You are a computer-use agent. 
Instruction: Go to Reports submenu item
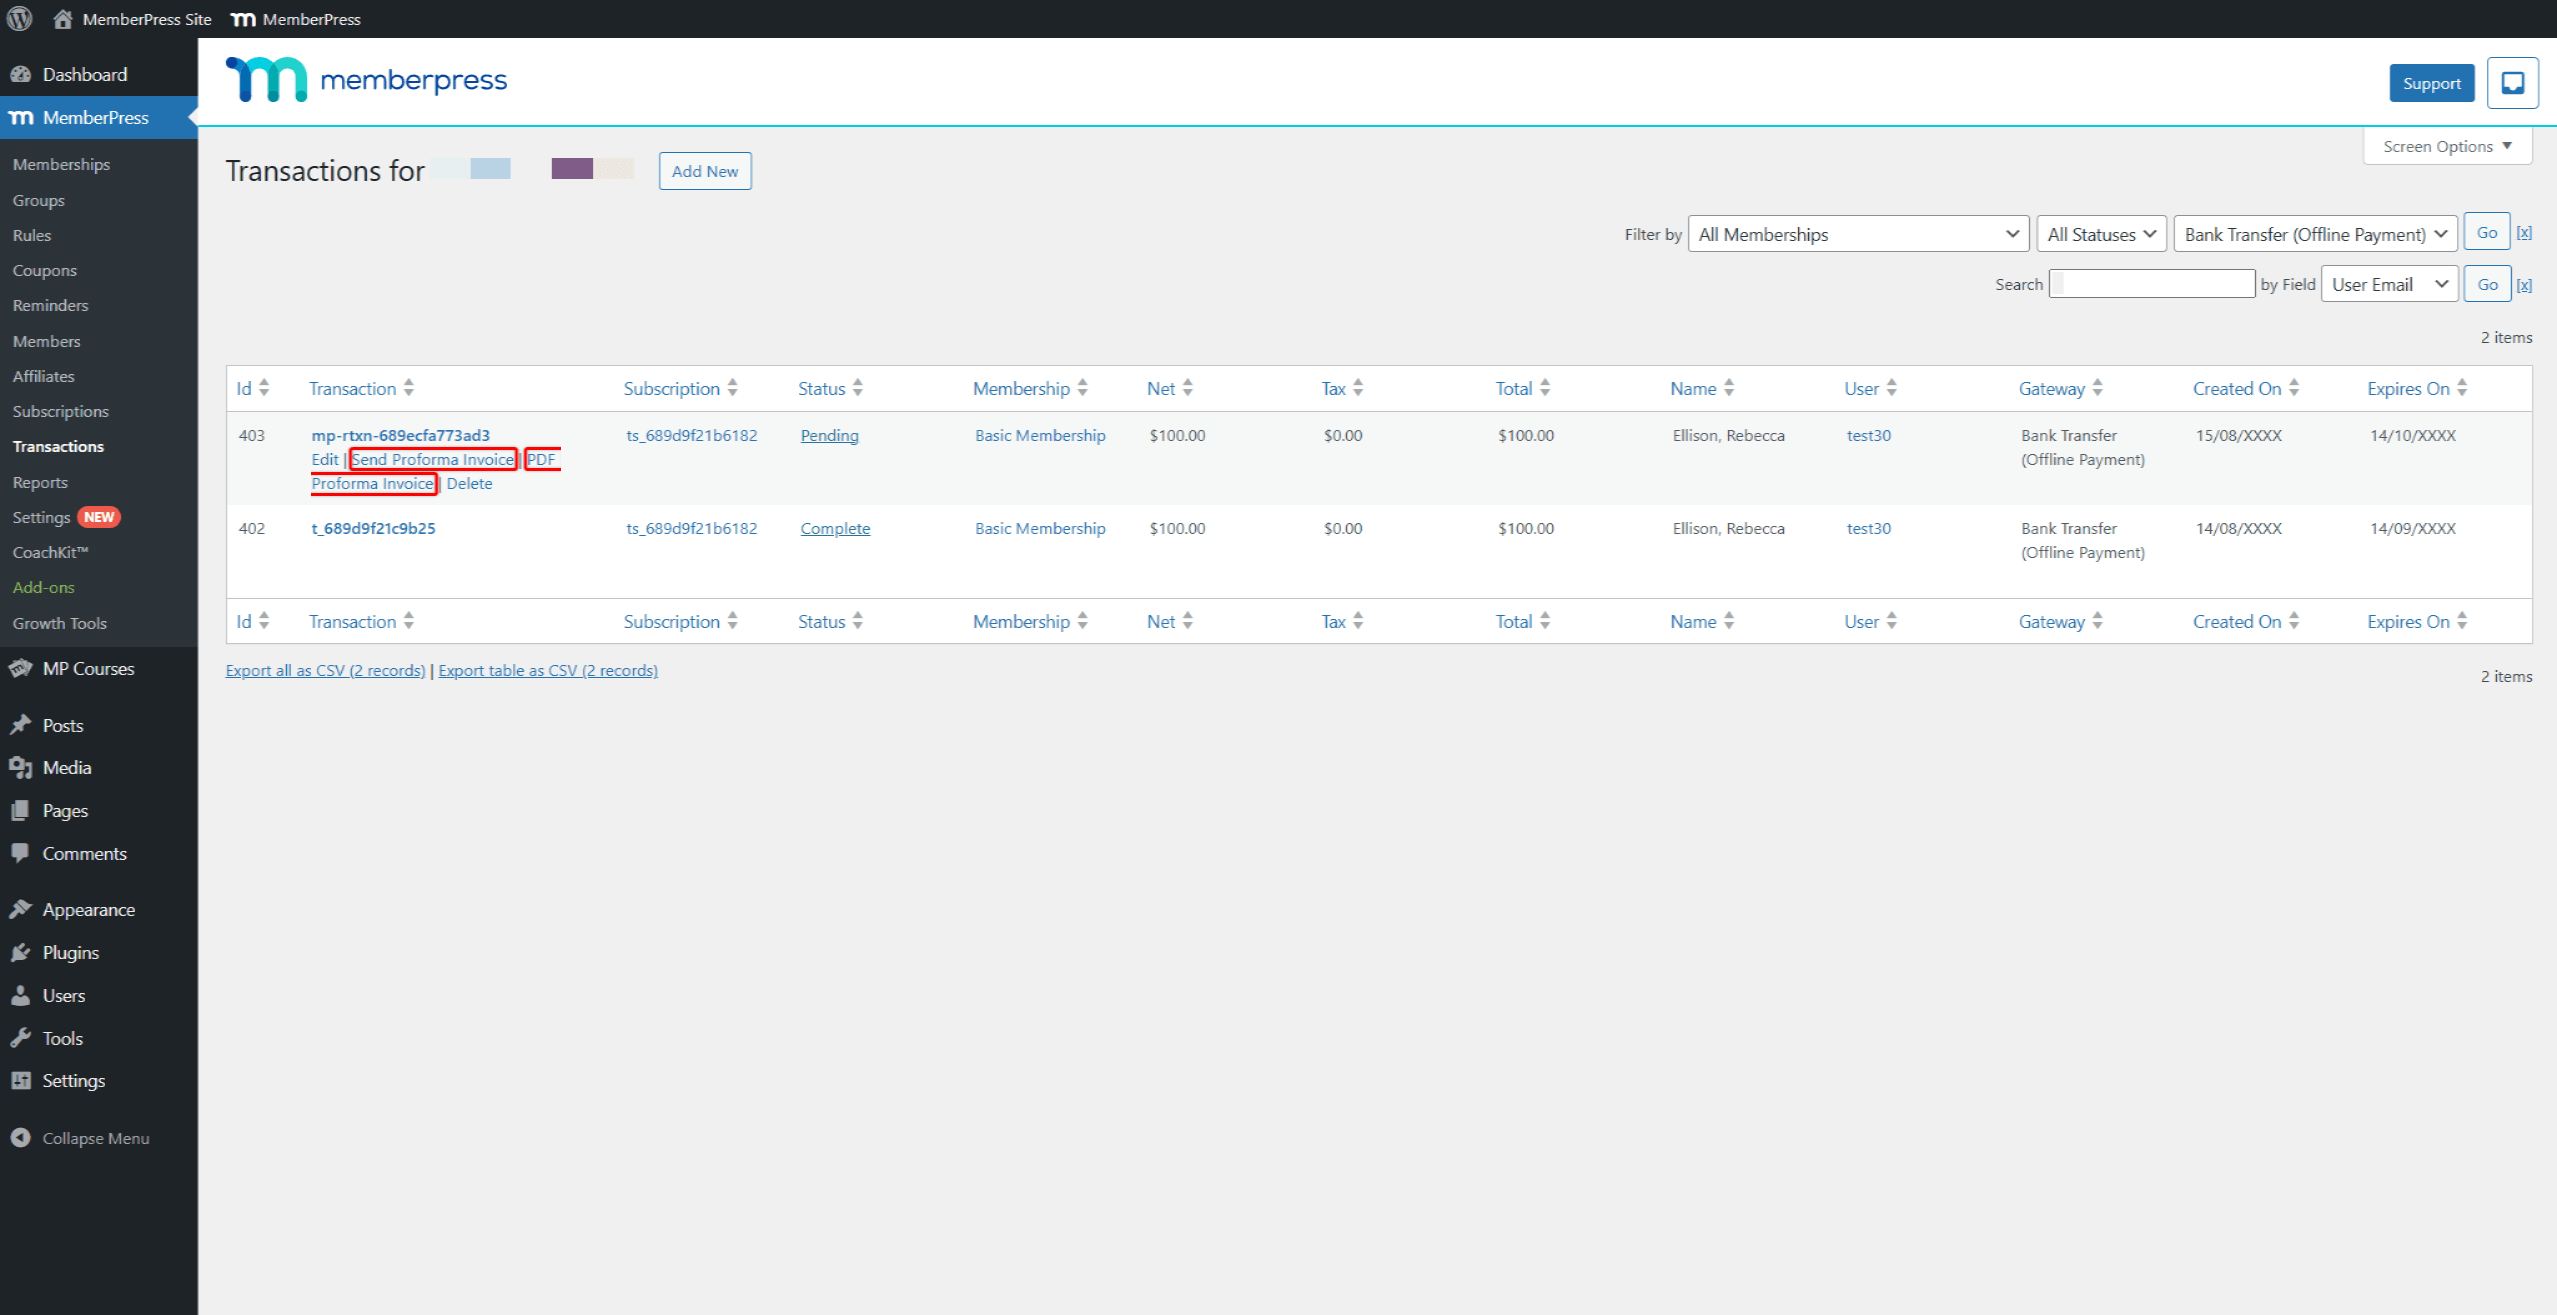pos(40,482)
